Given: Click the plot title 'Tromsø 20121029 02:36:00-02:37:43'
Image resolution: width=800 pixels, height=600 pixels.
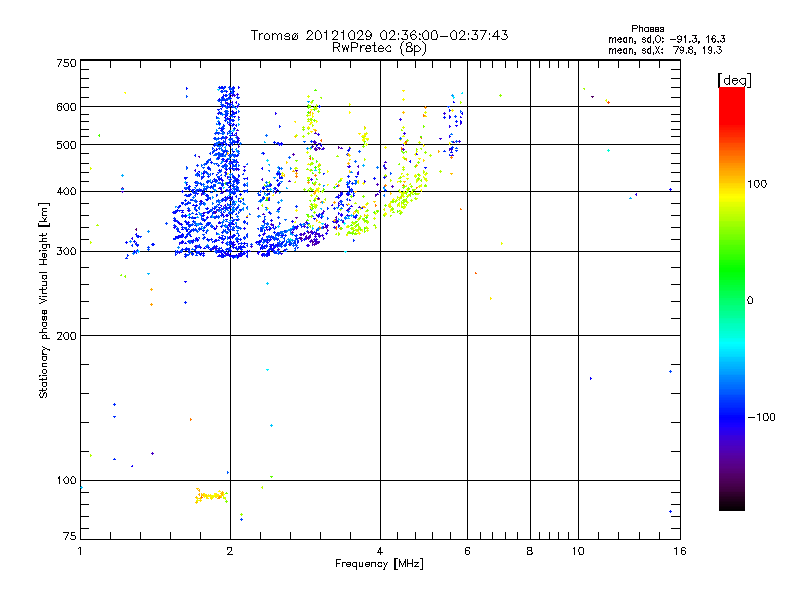Looking at the screenshot, I should (379, 35).
